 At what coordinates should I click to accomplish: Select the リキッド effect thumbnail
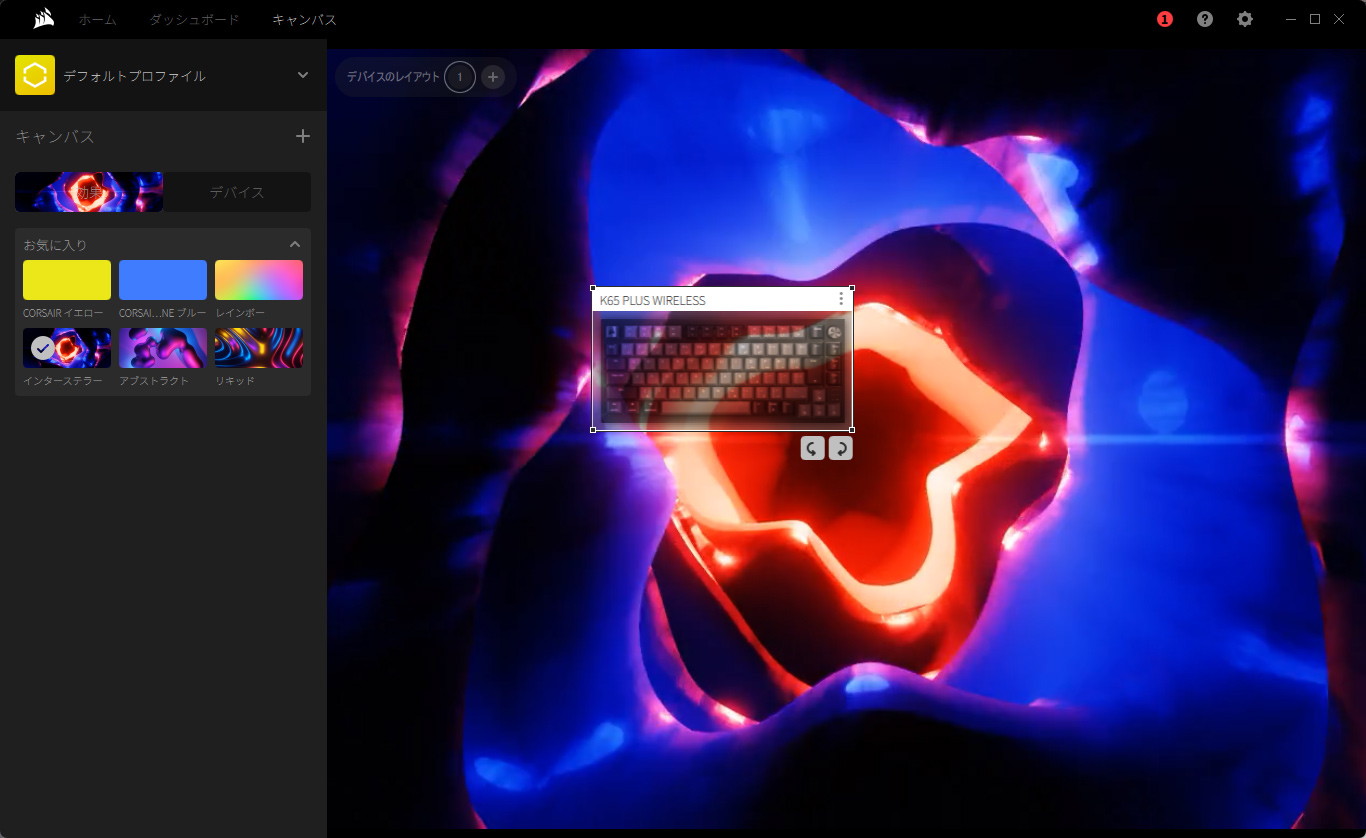(259, 348)
